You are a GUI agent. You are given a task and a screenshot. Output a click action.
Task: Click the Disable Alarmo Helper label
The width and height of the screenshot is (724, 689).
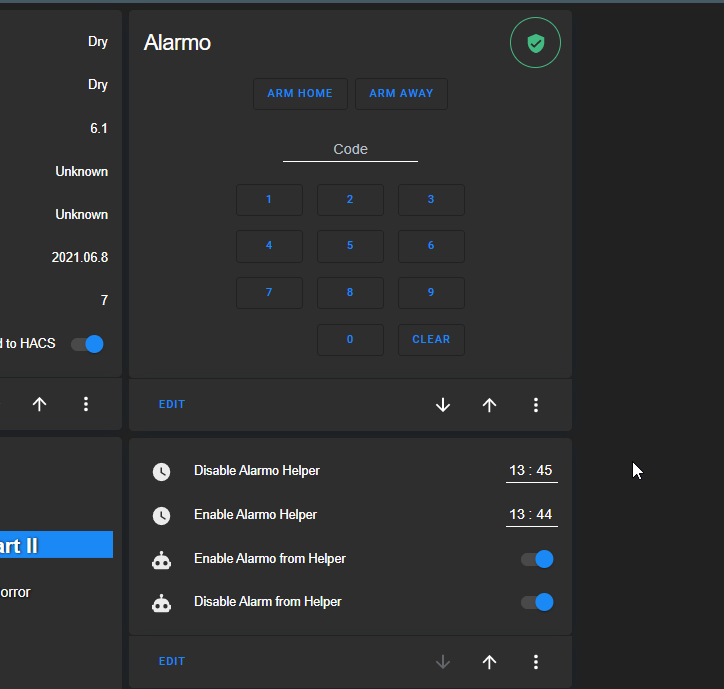[x=257, y=471]
